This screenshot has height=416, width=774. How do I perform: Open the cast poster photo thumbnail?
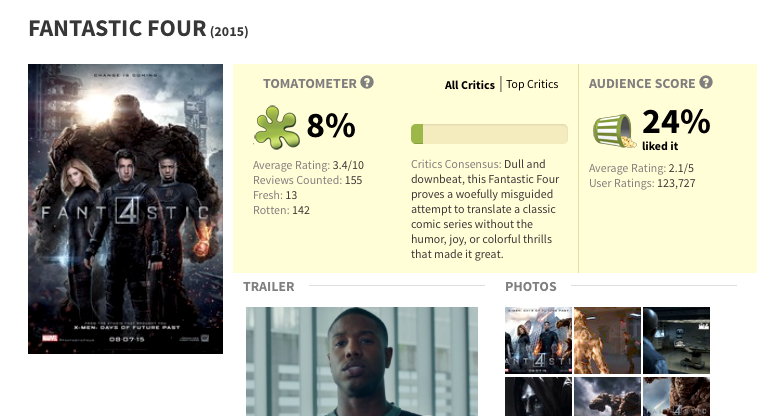click(x=538, y=340)
